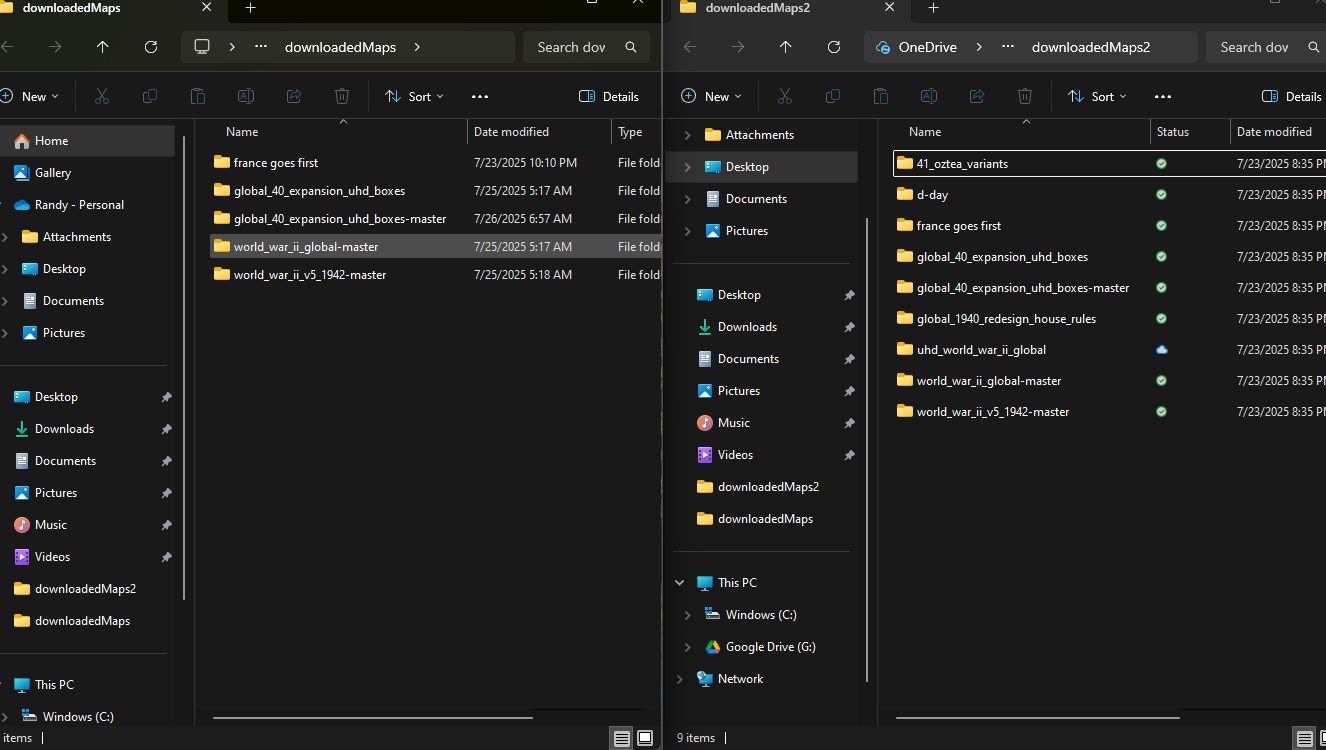The height and width of the screenshot is (750, 1326).
Task: Open new tab in downloadedMaps2 window
Action: tap(933, 8)
